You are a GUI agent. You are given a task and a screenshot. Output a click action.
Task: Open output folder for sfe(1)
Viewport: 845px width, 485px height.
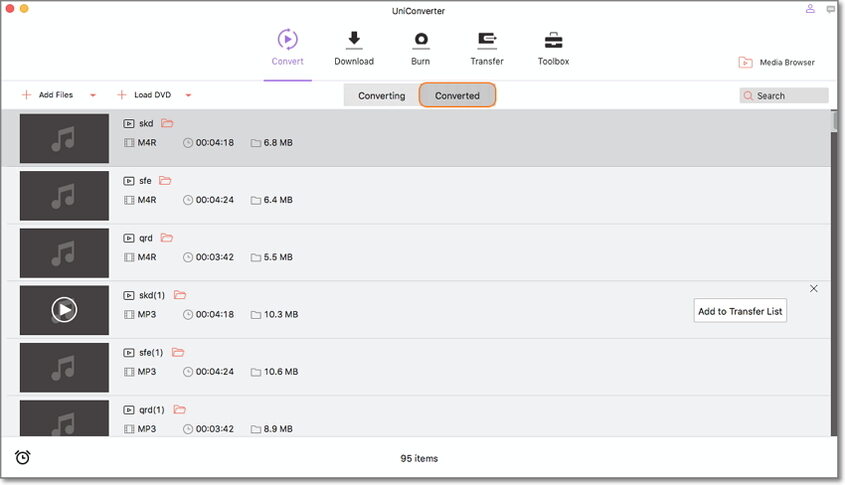click(178, 352)
